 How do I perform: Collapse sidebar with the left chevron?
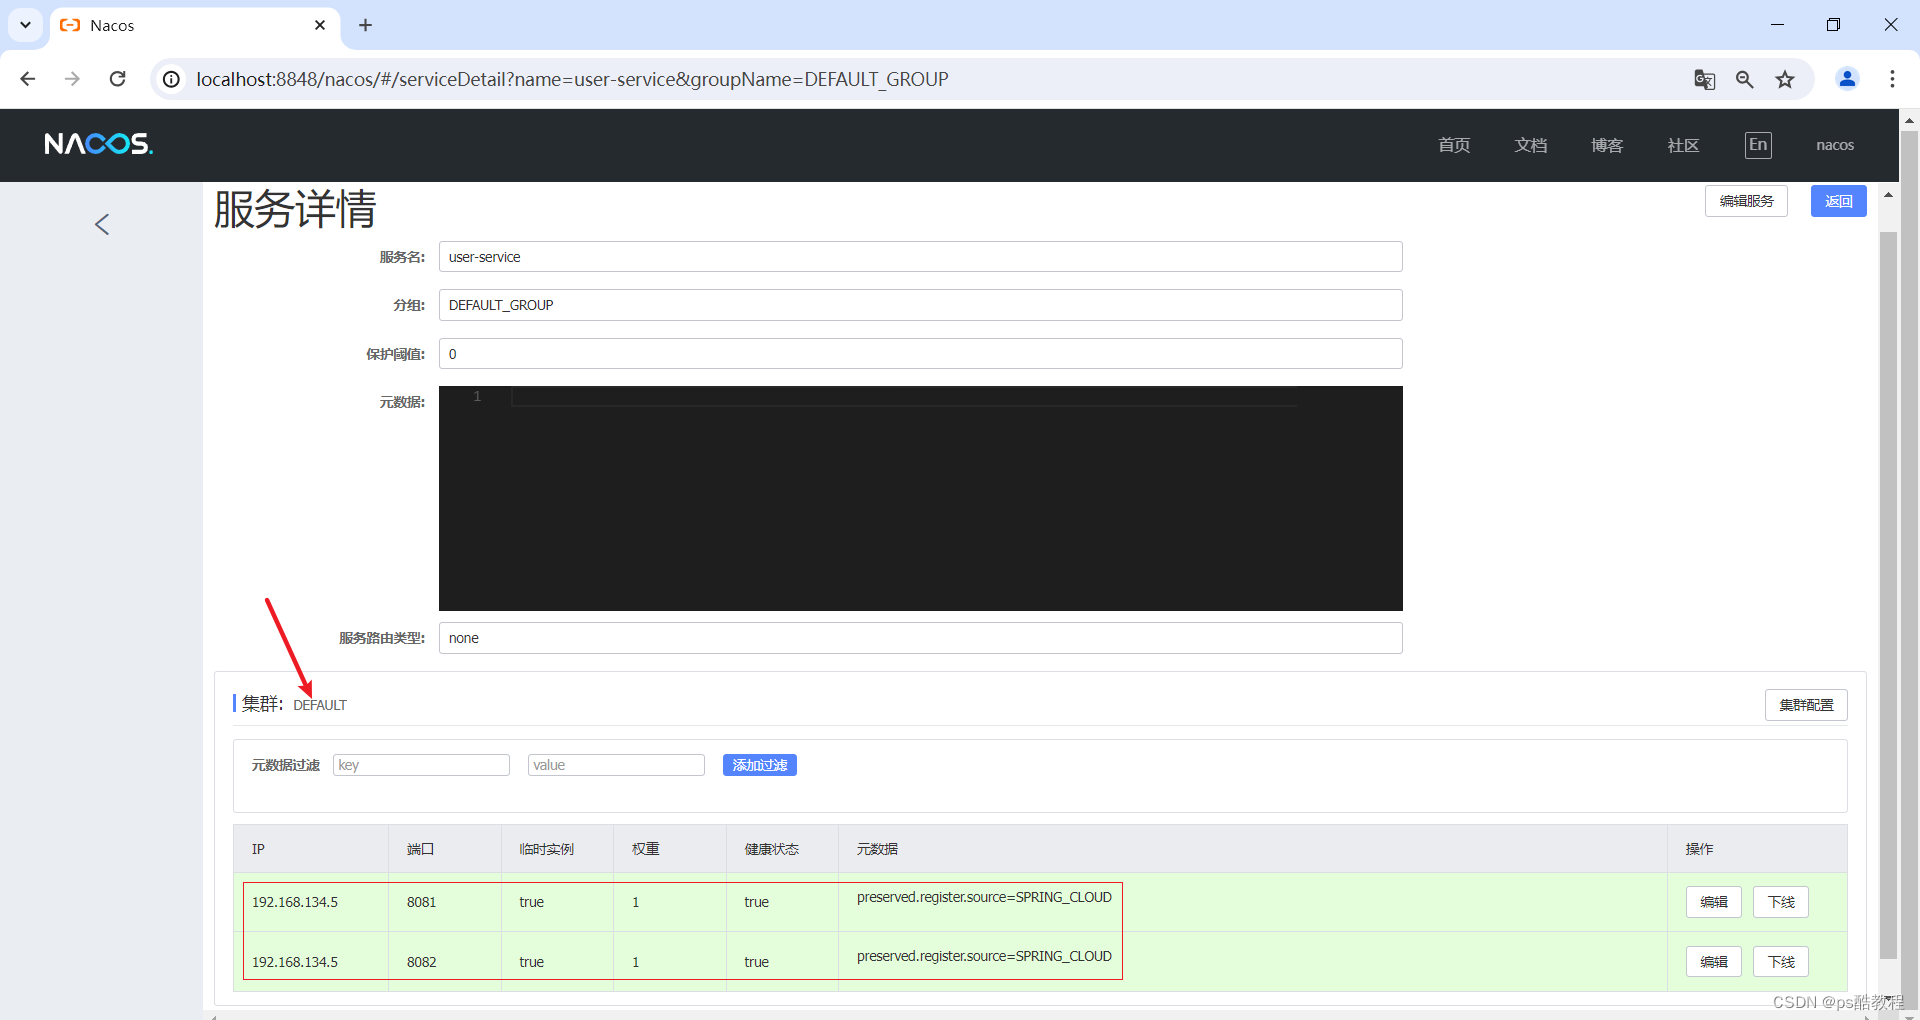102,224
